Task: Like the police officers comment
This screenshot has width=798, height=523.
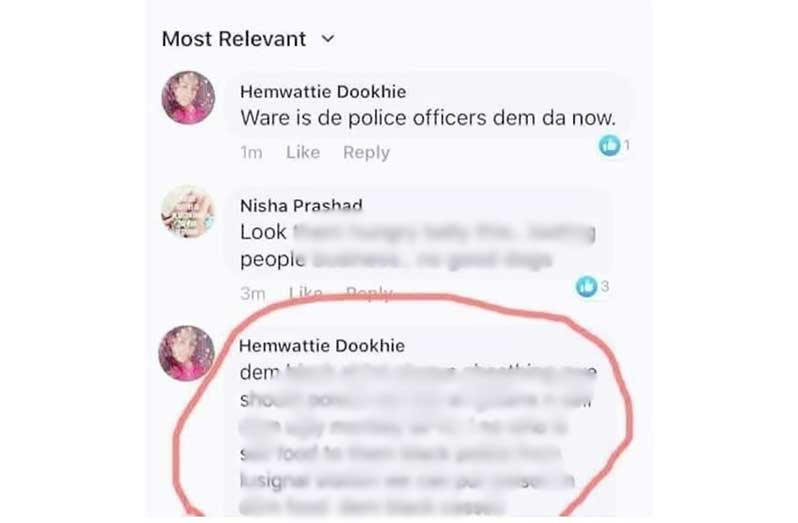Action: coord(303,152)
